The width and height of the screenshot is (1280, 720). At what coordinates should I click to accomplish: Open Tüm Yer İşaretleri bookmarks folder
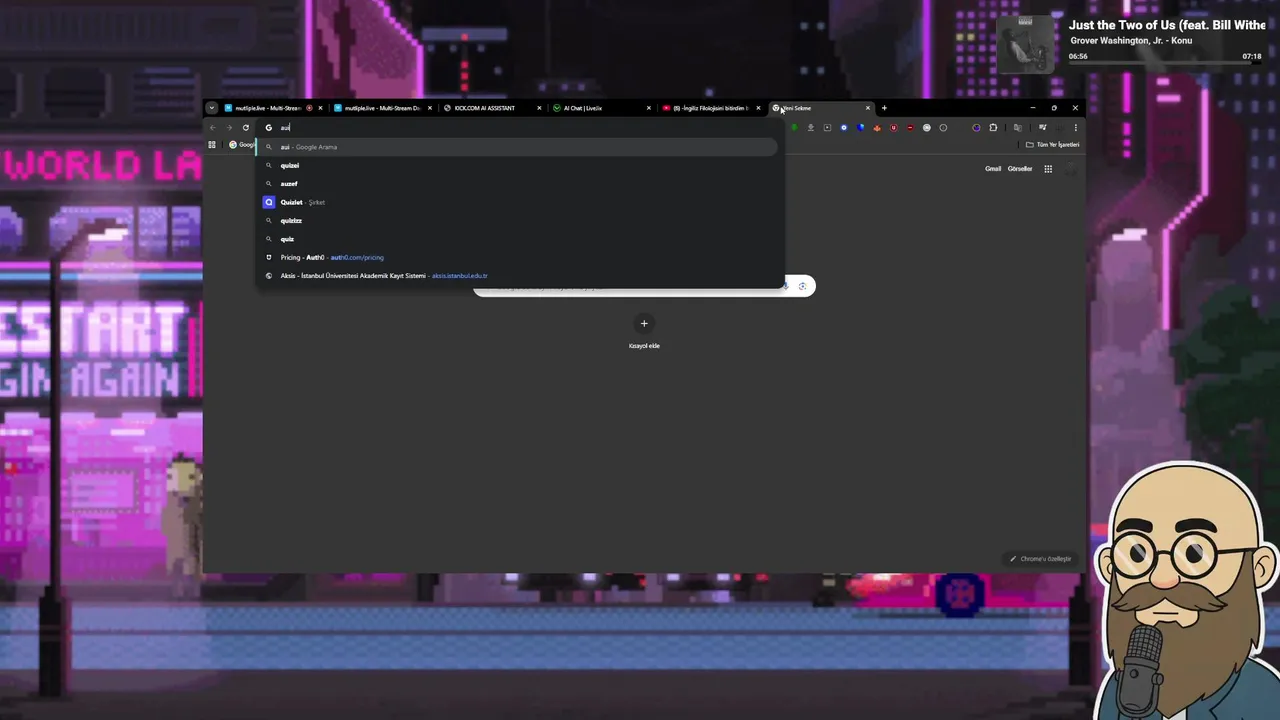click(x=1053, y=145)
